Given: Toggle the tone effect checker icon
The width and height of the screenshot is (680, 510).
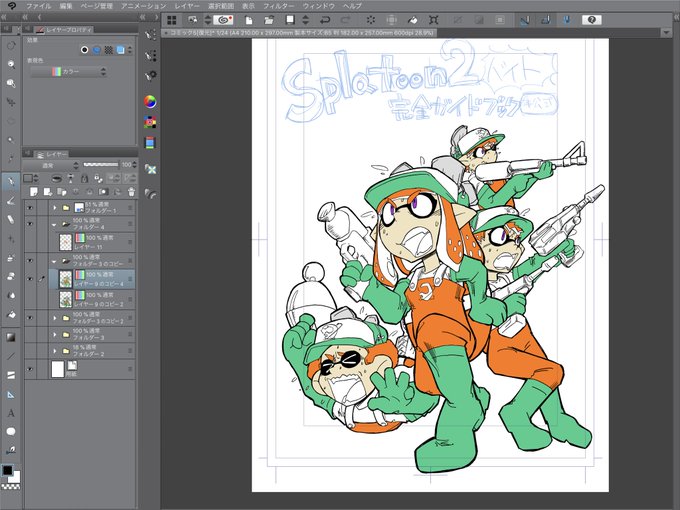Looking at the screenshot, I should pyautogui.click(x=108, y=50).
